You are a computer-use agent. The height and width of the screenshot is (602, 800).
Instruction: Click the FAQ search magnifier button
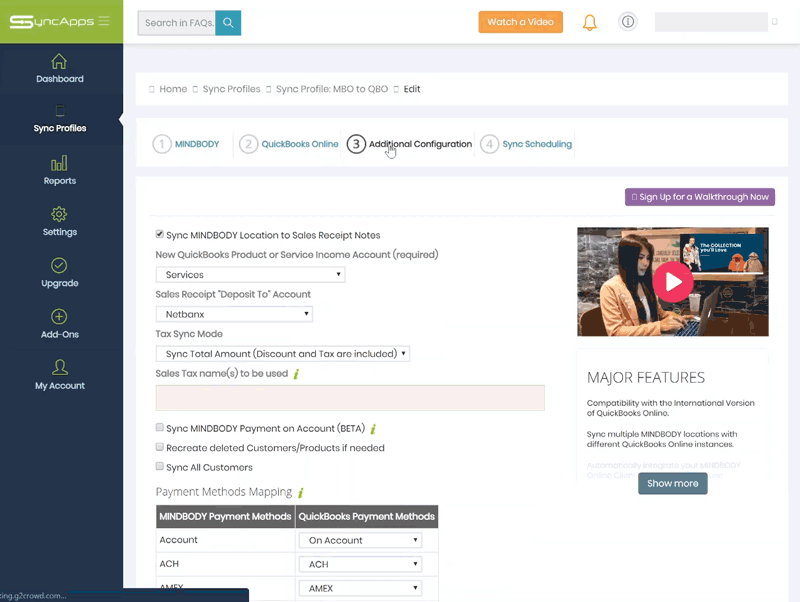click(228, 22)
